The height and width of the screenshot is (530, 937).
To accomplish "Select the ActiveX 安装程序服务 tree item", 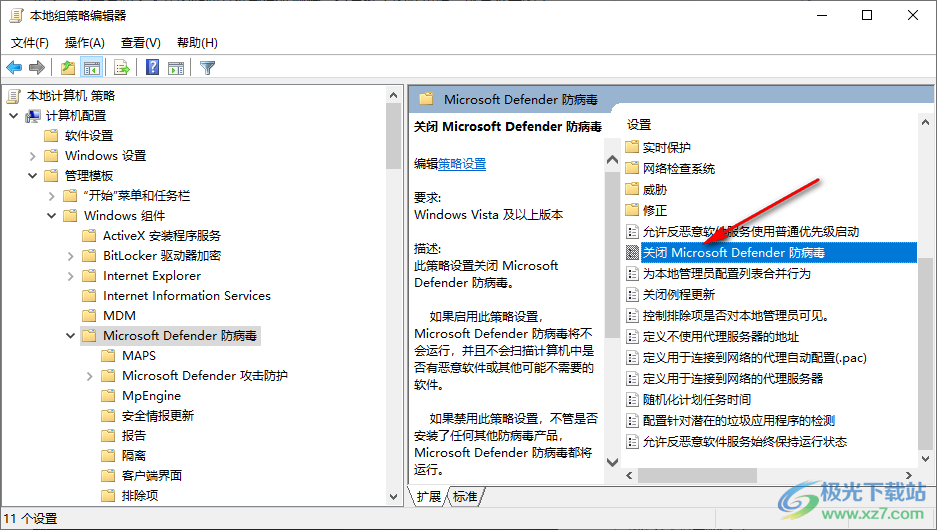I will tap(162, 236).
